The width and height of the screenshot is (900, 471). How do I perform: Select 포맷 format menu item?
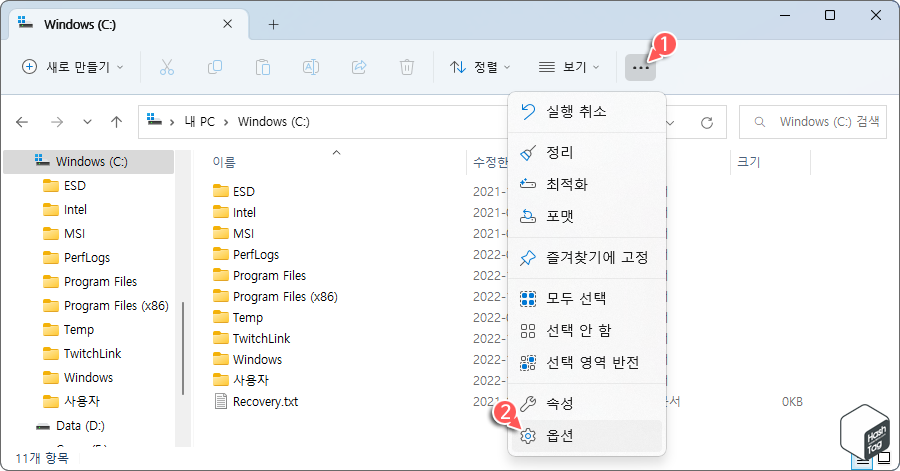[587, 216]
